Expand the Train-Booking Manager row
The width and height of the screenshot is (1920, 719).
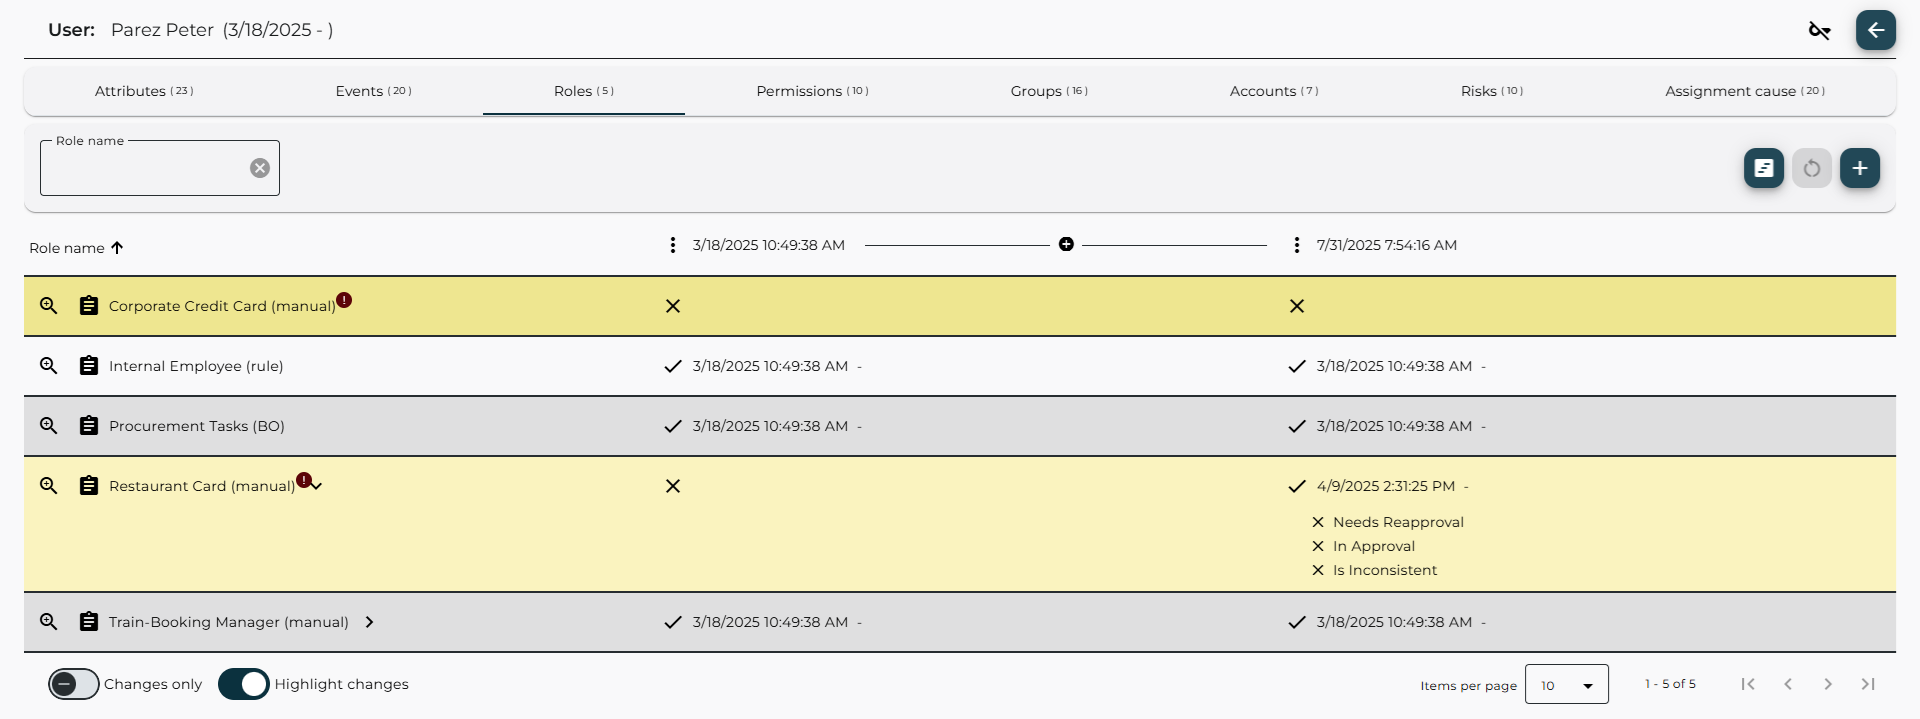pos(369,622)
